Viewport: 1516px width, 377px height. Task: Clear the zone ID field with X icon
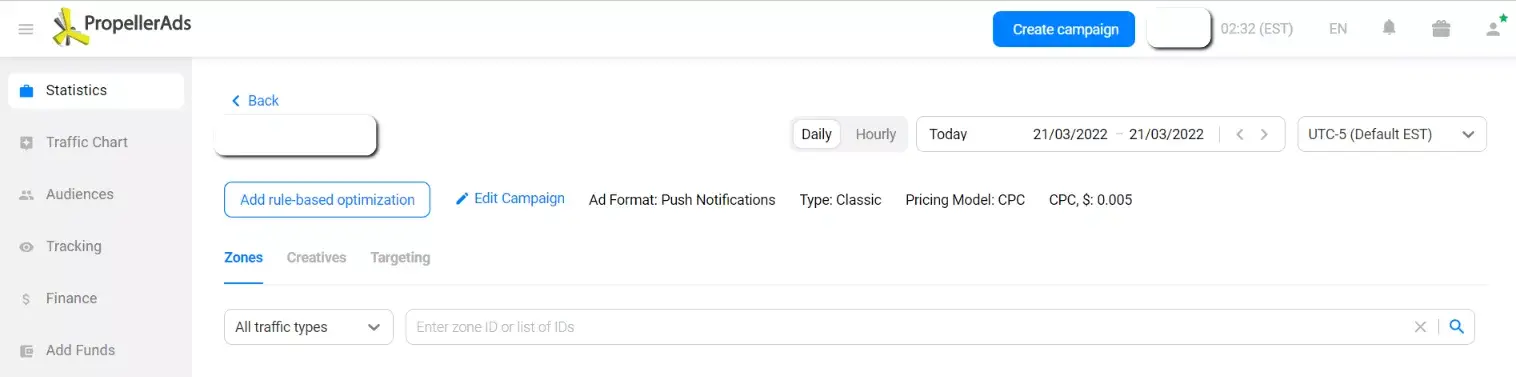click(1420, 326)
